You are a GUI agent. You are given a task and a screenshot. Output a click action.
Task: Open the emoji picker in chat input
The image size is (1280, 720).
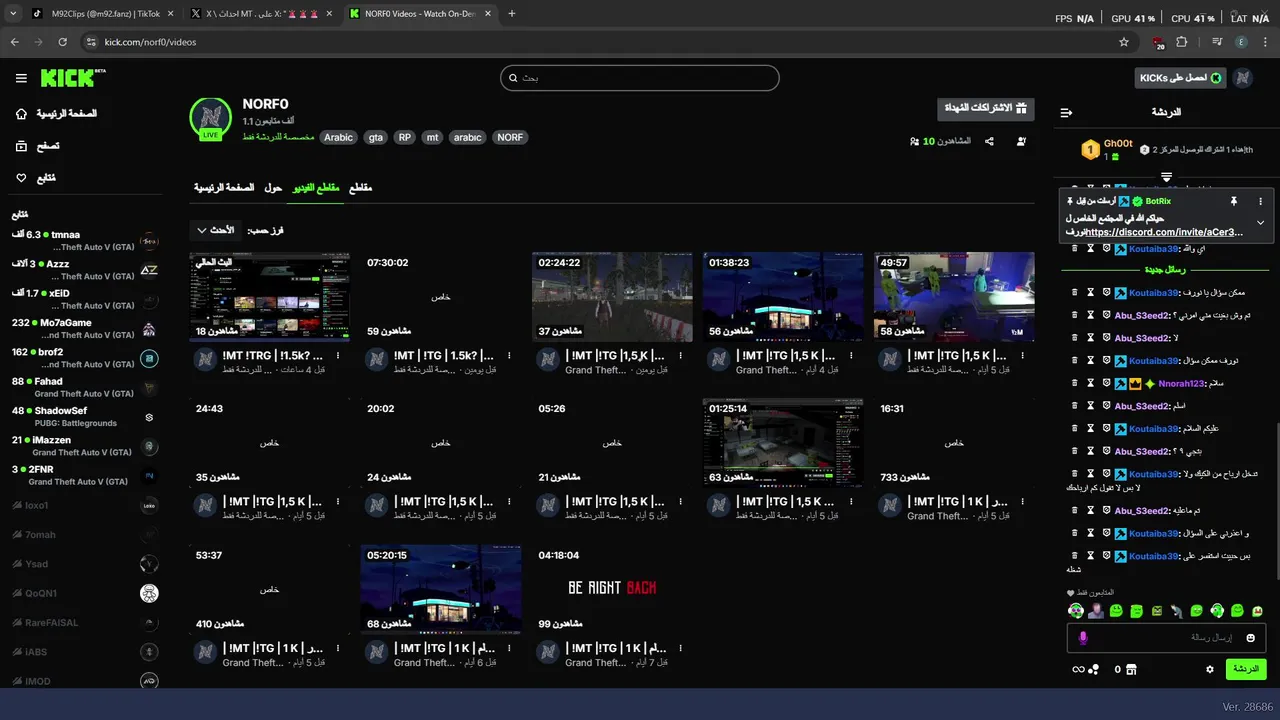pyautogui.click(x=1250, y=638)
